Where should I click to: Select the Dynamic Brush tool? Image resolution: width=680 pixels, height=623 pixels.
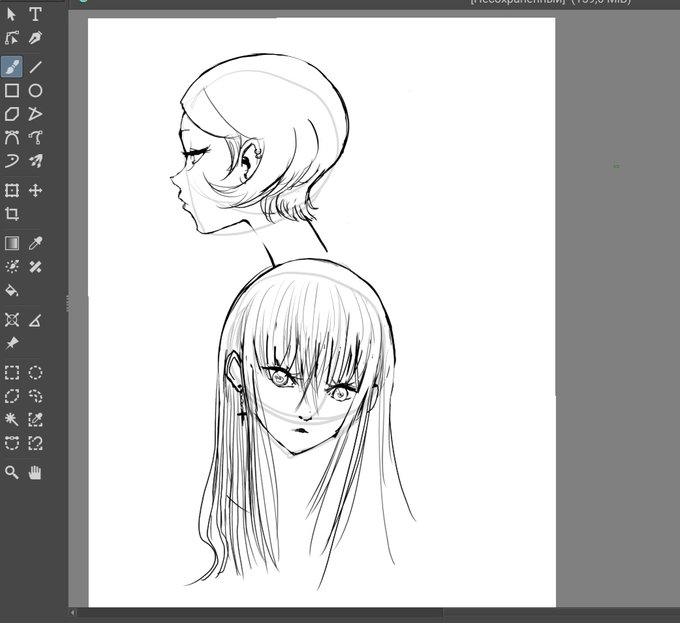pos(12,161)
